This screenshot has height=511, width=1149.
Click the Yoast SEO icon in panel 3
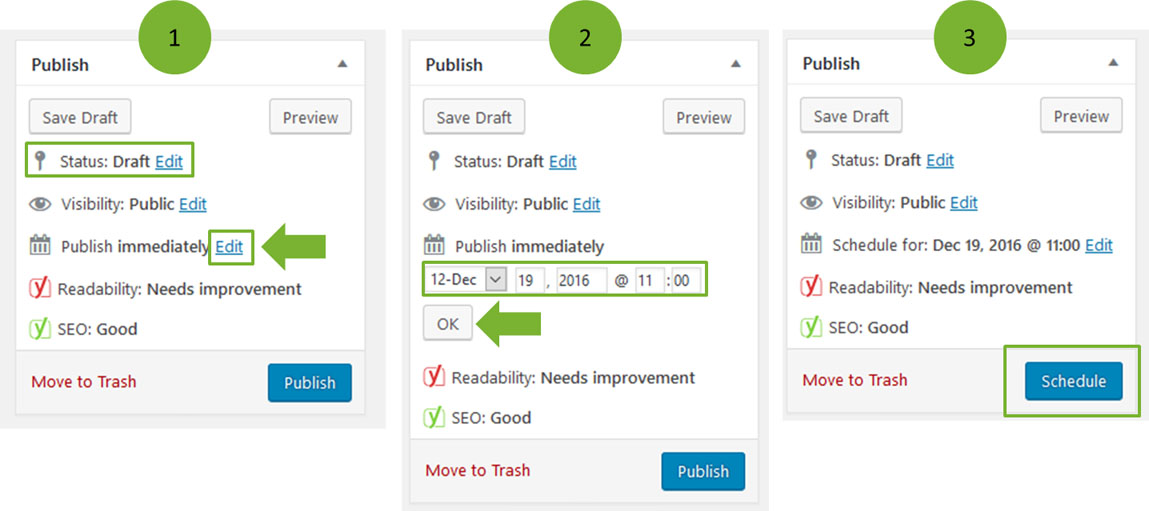tap(811, 326)
